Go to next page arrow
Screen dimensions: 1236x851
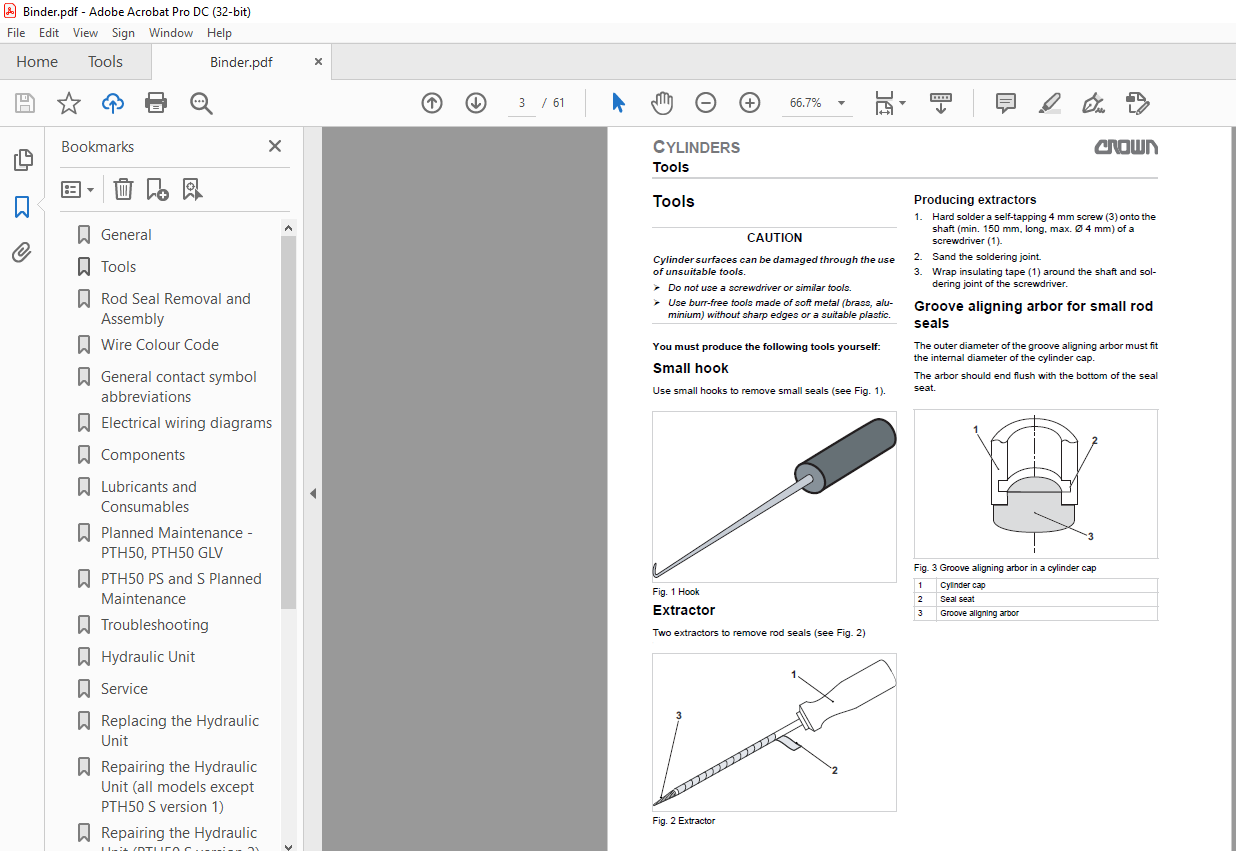[476, 103]
